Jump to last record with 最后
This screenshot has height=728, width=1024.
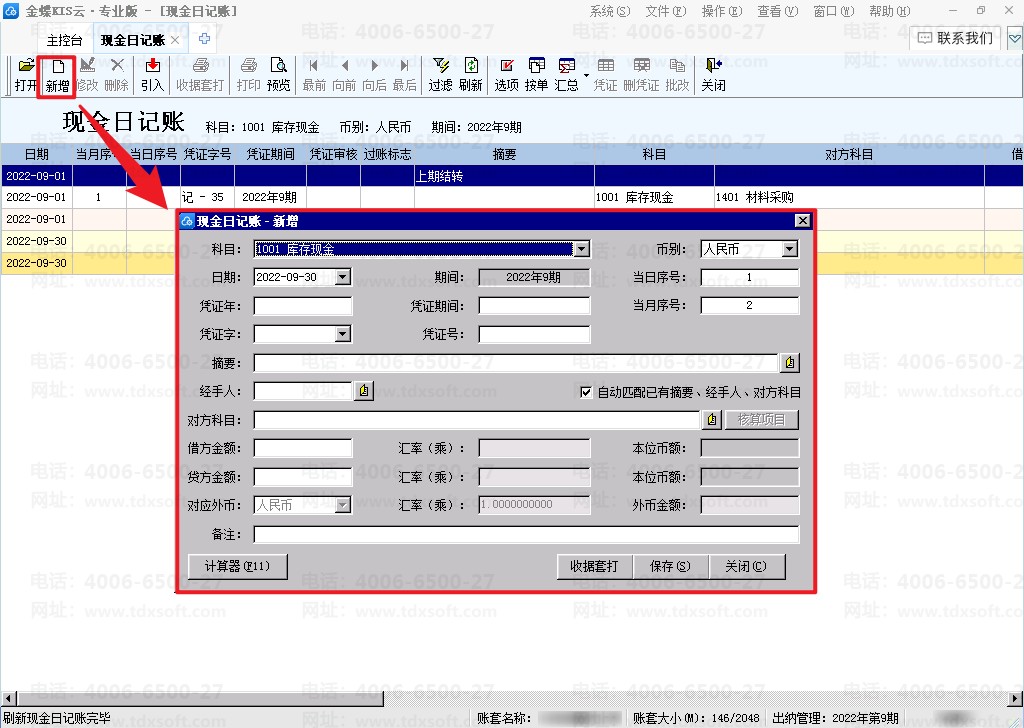pyautogui.click(x=404, y=75)
